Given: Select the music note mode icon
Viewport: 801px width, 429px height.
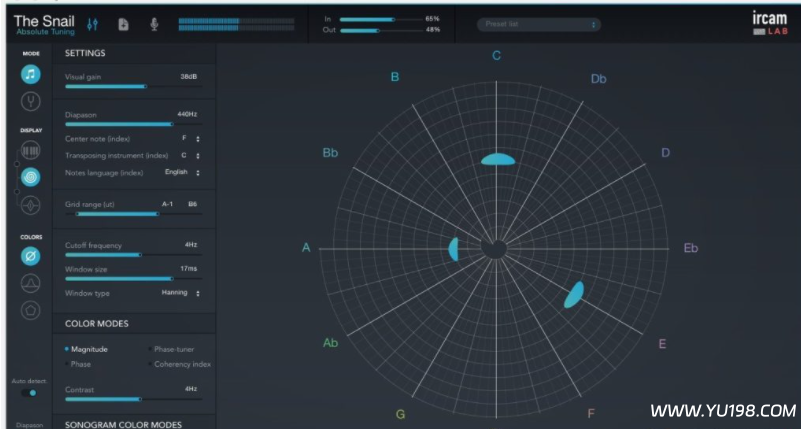Looking at the screenshot, I should click(x=31, y=75).
